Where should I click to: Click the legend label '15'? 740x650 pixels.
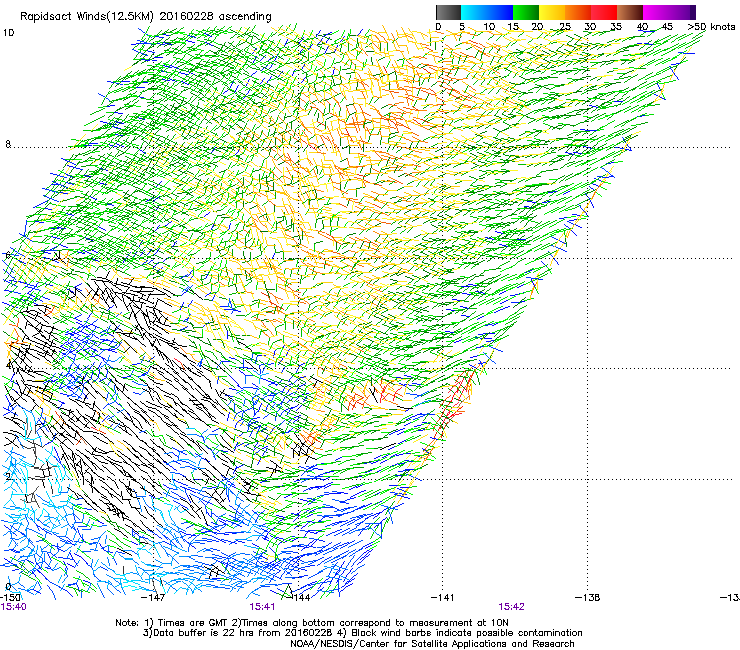tap(513, 27)
